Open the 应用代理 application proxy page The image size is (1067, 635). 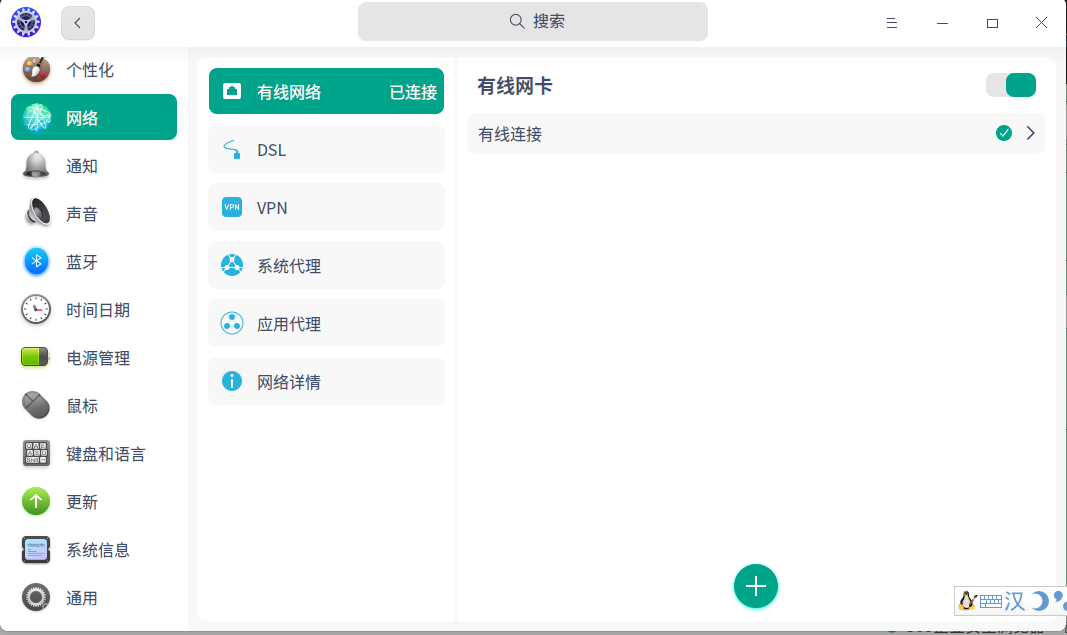[x=327, y=323]
